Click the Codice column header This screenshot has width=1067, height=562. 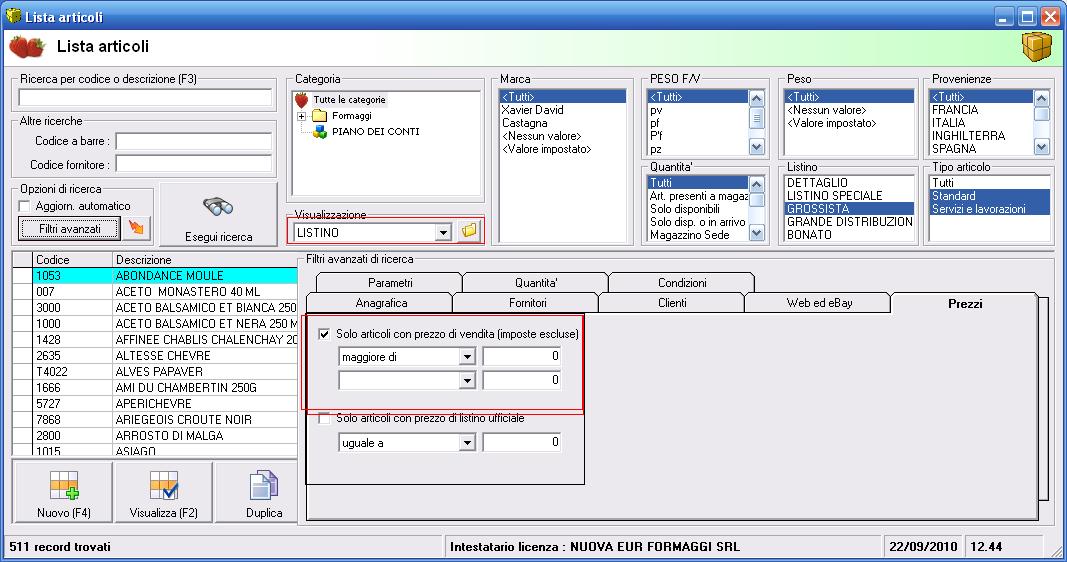[72, 259]
